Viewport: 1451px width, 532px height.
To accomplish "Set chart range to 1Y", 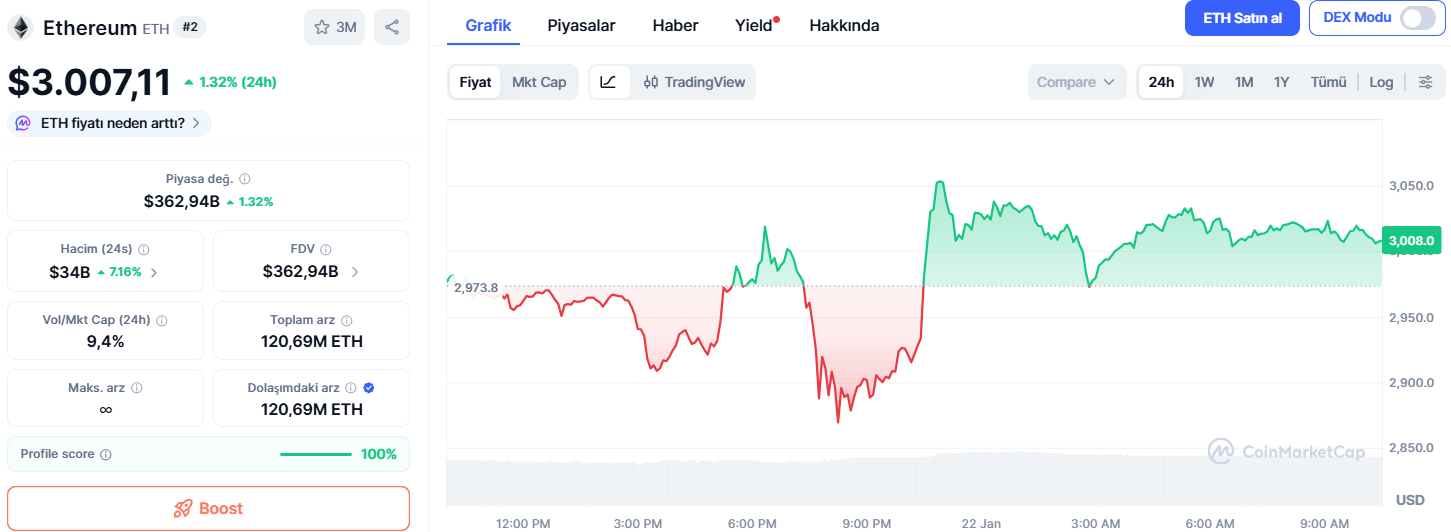I will click(1281, 82).
